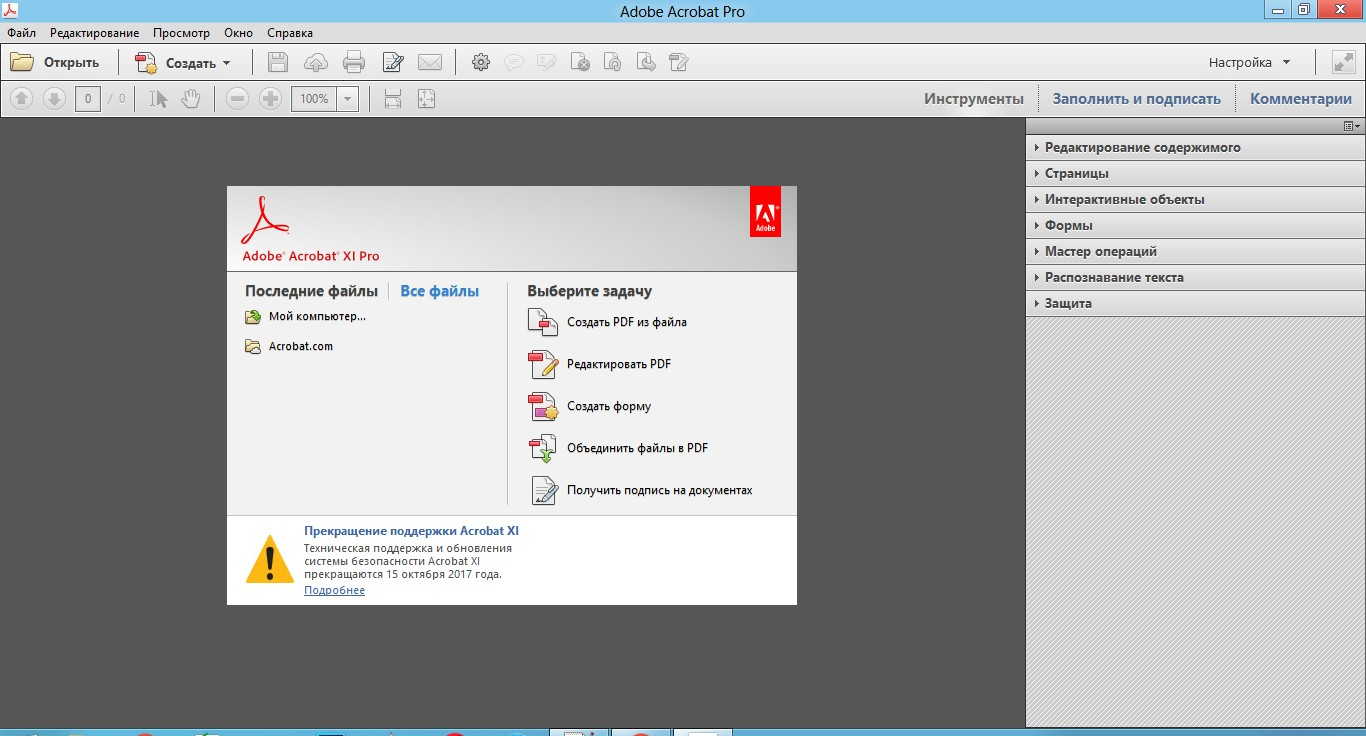This screenshot has height=736, width=1366.
Task: Click the read mode expand icon
Action: (x=1343, y=62)
